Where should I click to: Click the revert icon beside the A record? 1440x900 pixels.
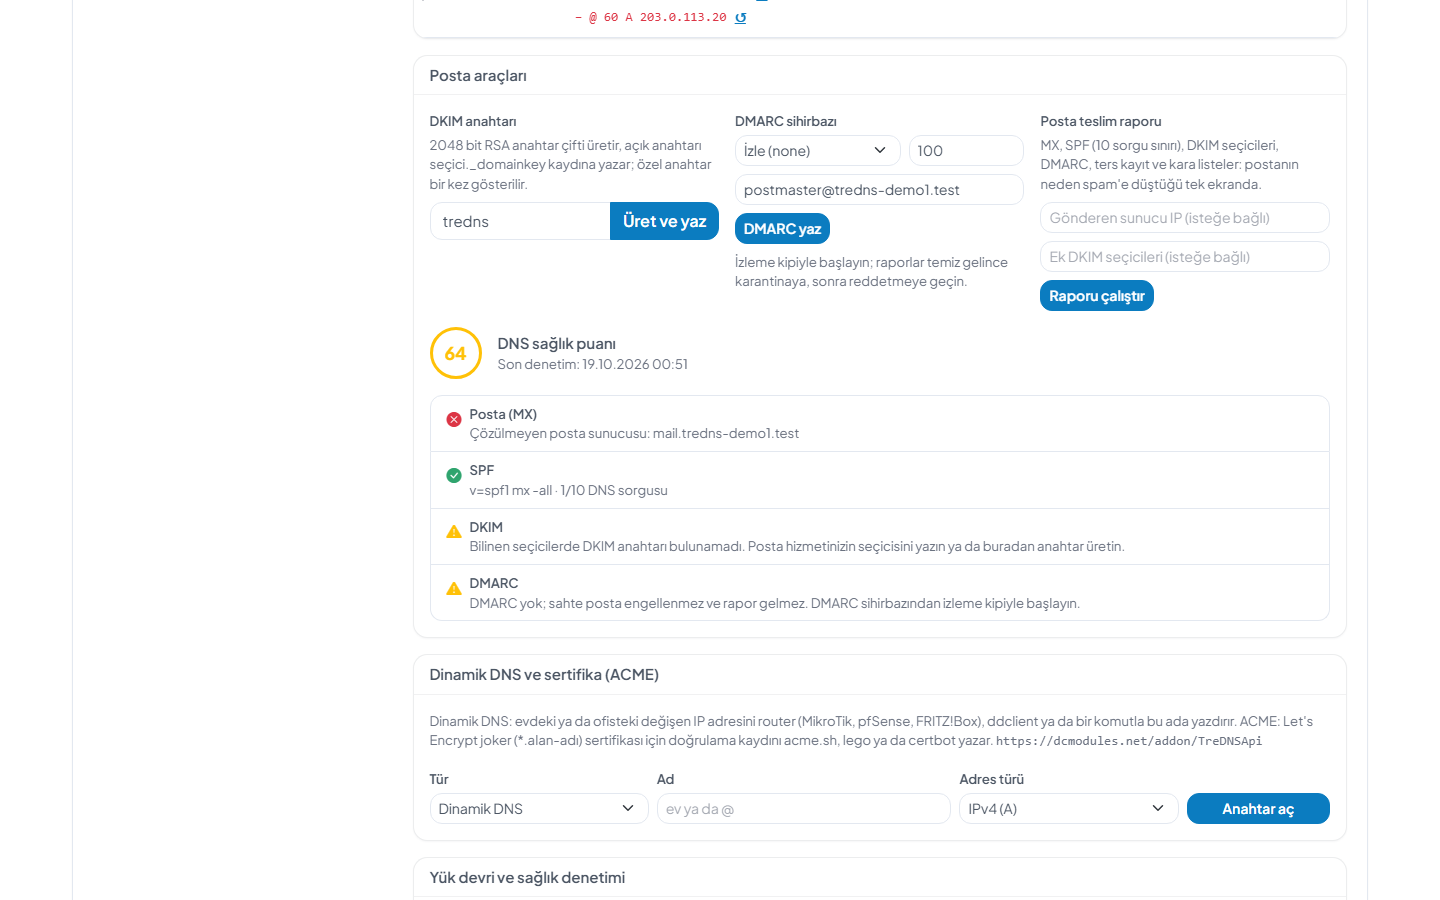tap(740, 17)
